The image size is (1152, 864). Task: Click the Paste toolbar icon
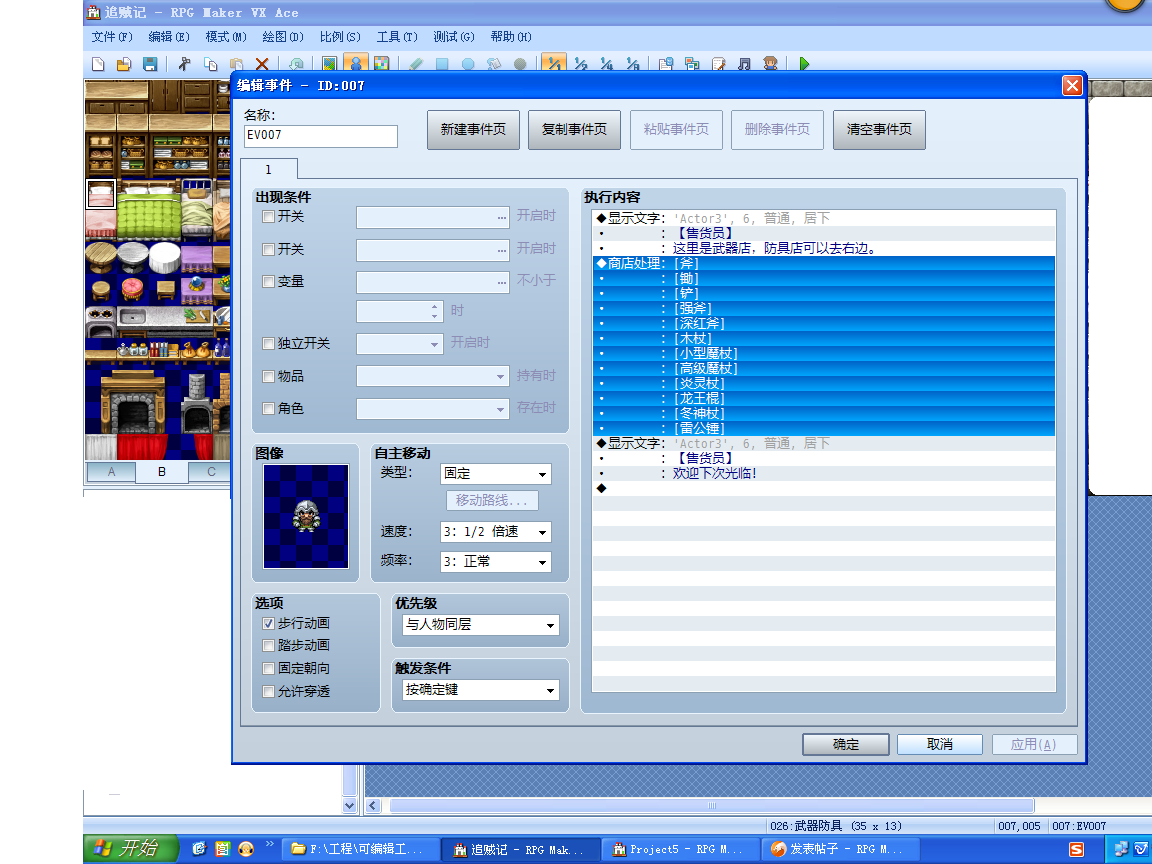coord(236,64)
